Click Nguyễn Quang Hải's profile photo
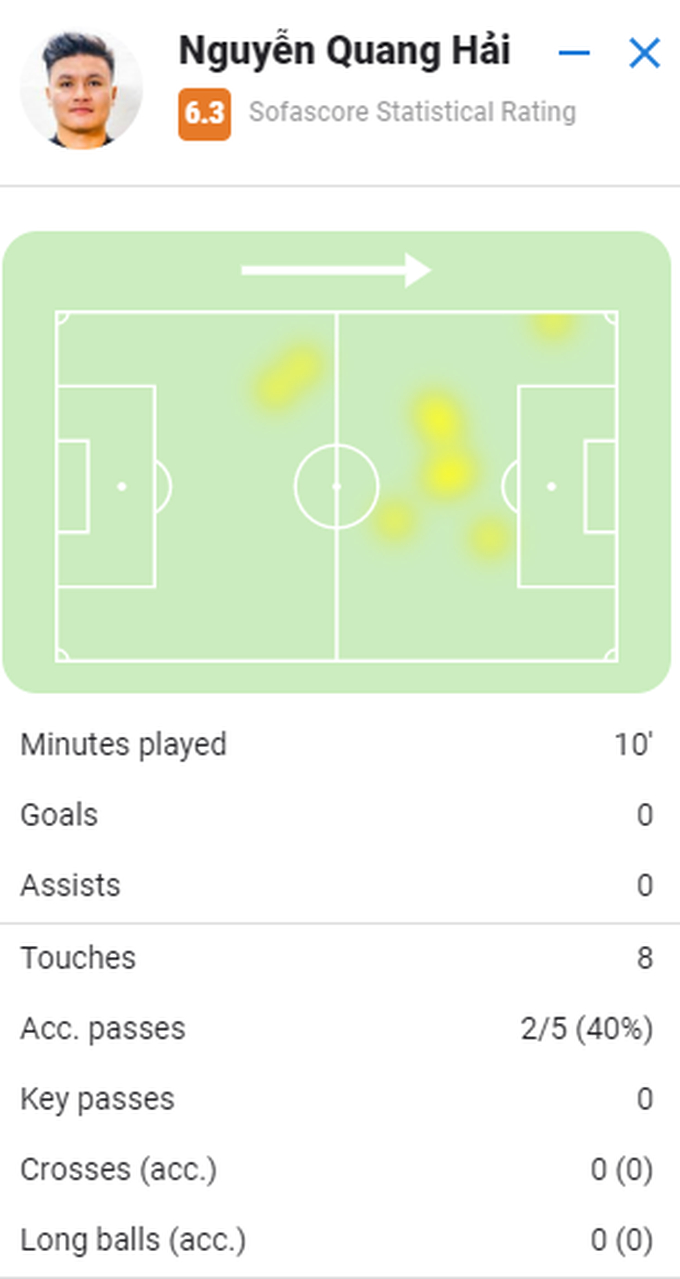Screen dimensions: 680x1279 click(81, 90)
